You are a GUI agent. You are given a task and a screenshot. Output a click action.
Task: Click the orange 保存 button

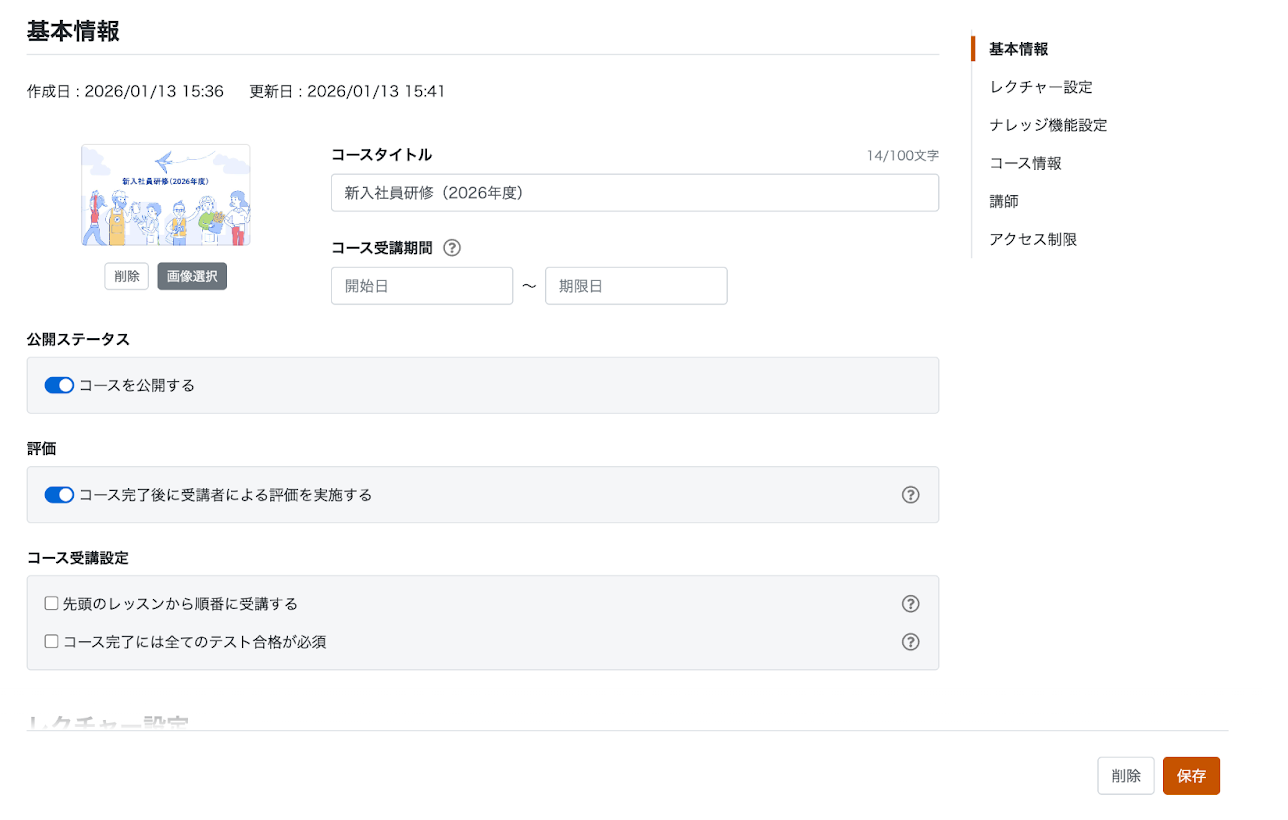tap(1191, 776)
